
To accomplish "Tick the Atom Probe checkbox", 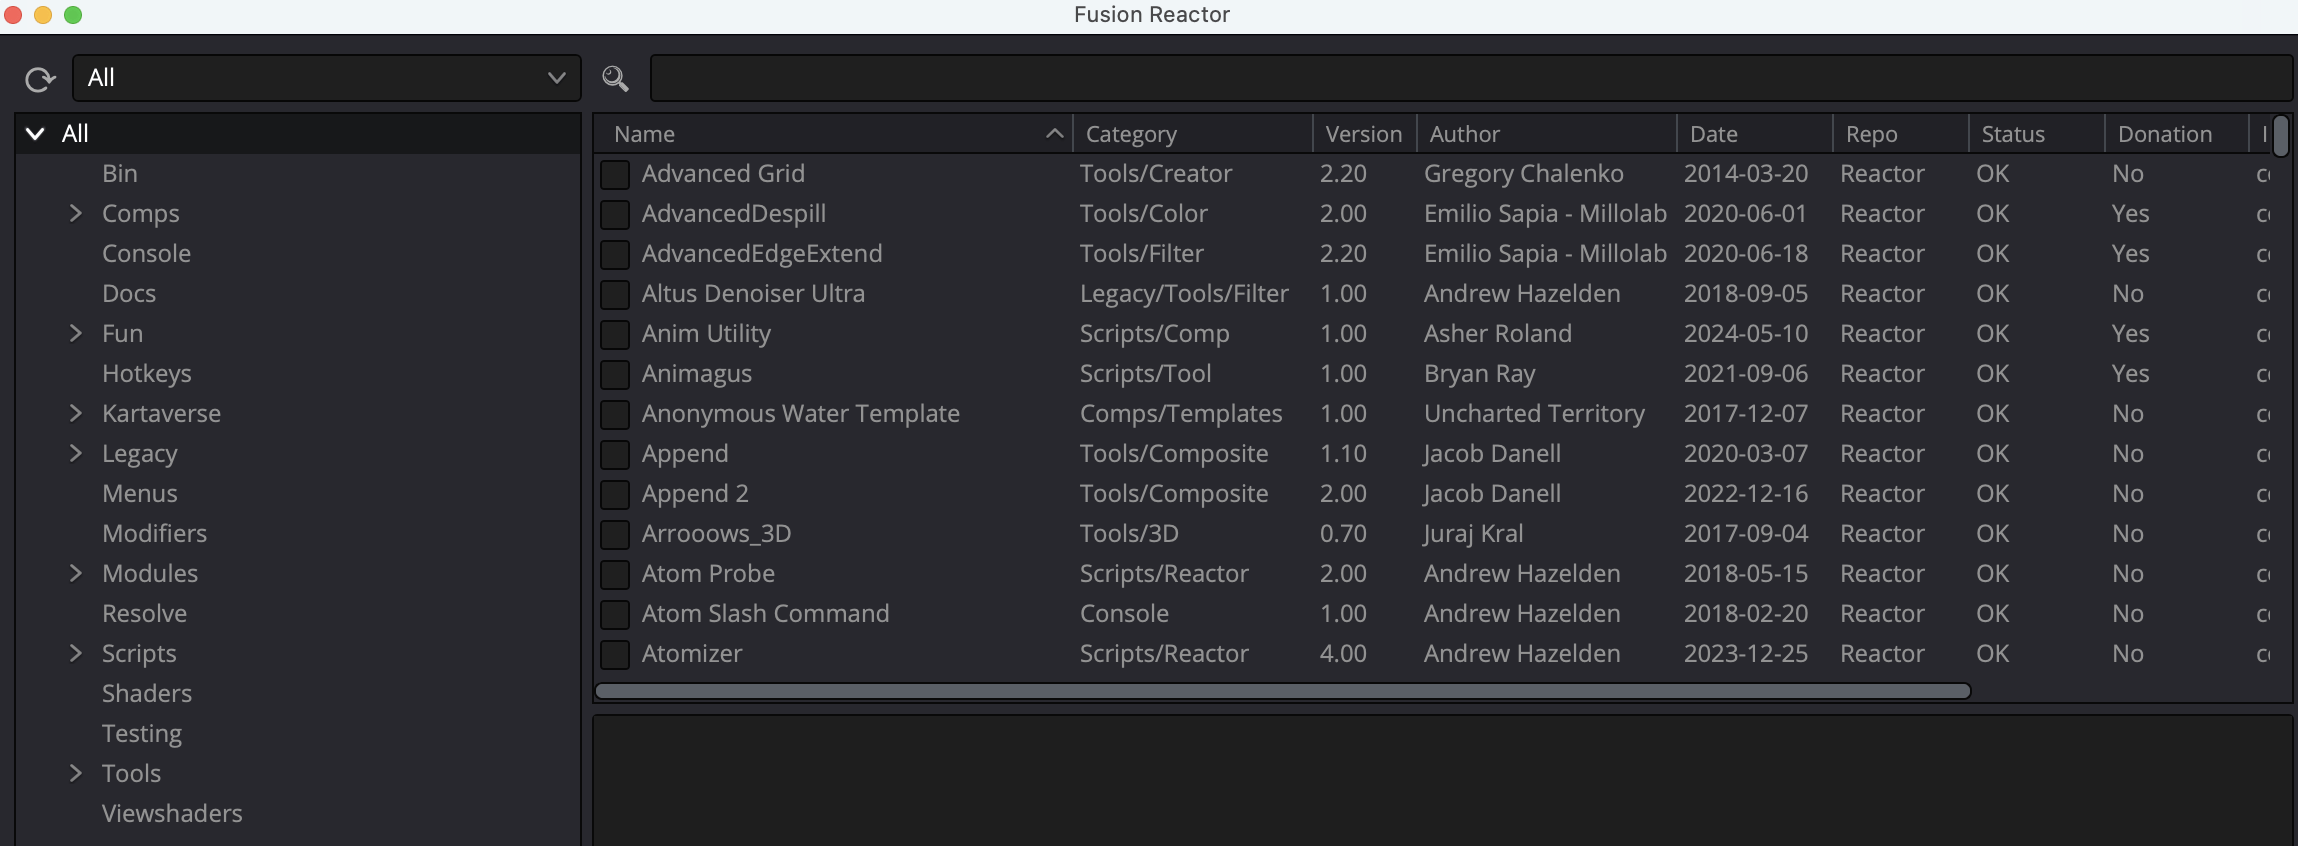I will coord(615,574).
